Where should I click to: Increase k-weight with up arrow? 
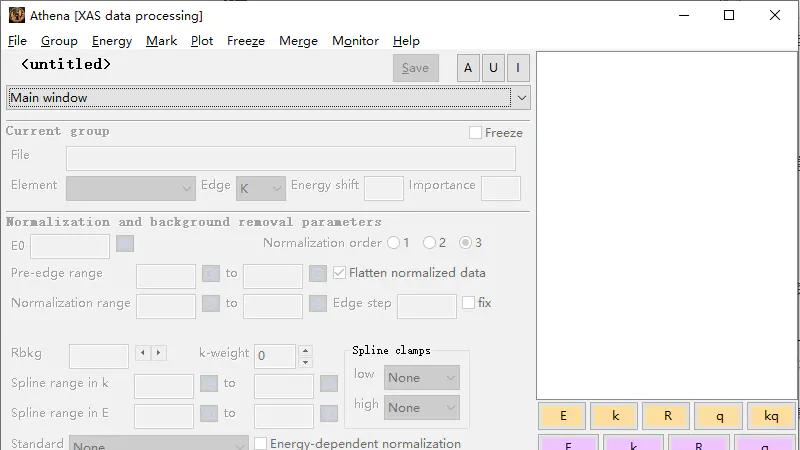(x=305, y=351)
